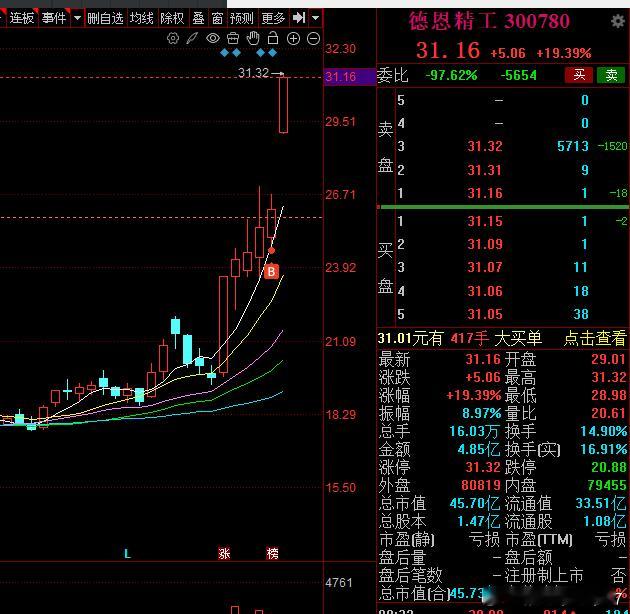630x614 pixels.
Task: Select the pencil drawing tool
Action: 192,39
